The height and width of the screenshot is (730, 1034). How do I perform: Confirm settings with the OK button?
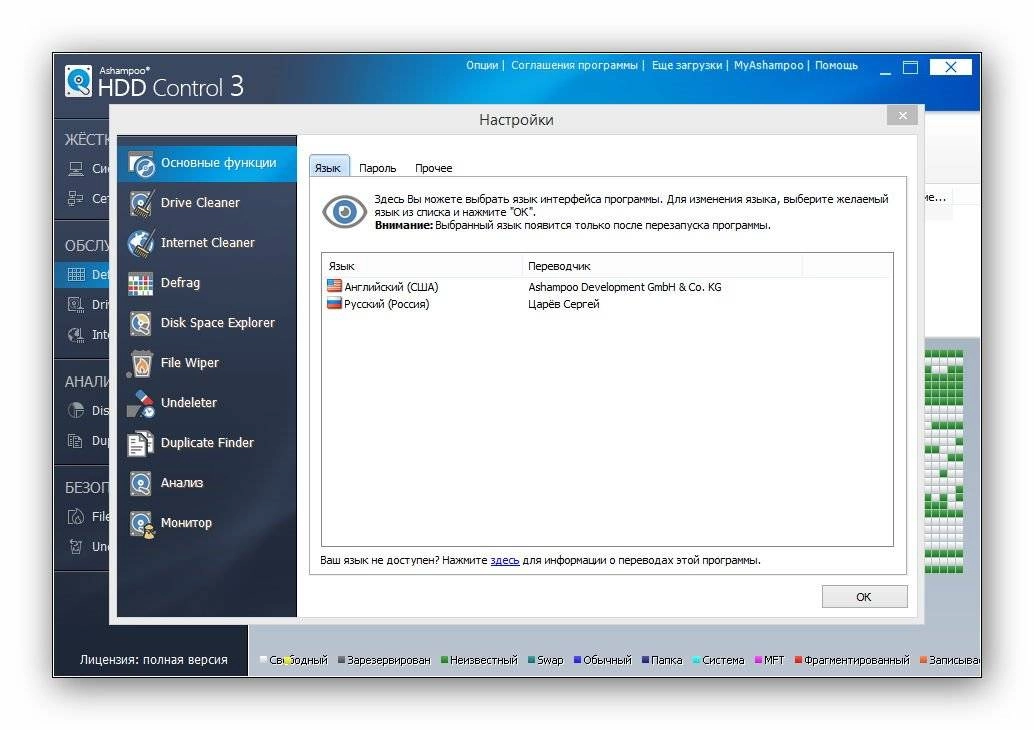click(x=864, y=597)
